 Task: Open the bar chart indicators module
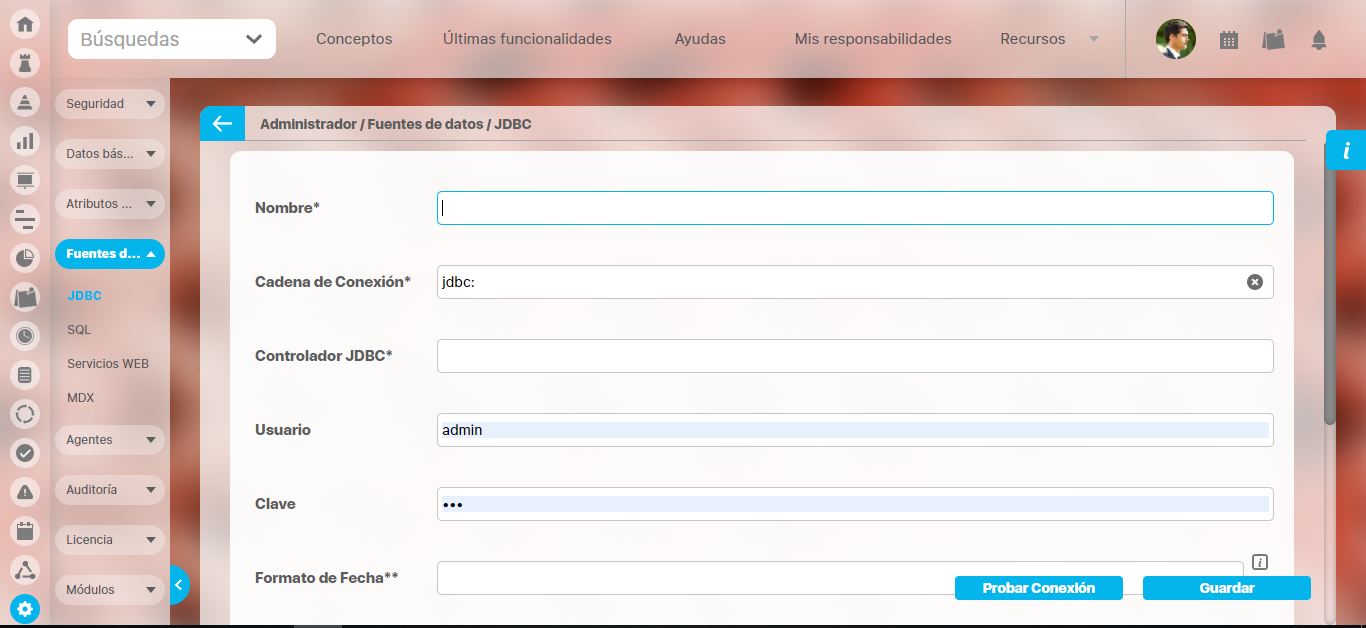(x=25, y=141)
